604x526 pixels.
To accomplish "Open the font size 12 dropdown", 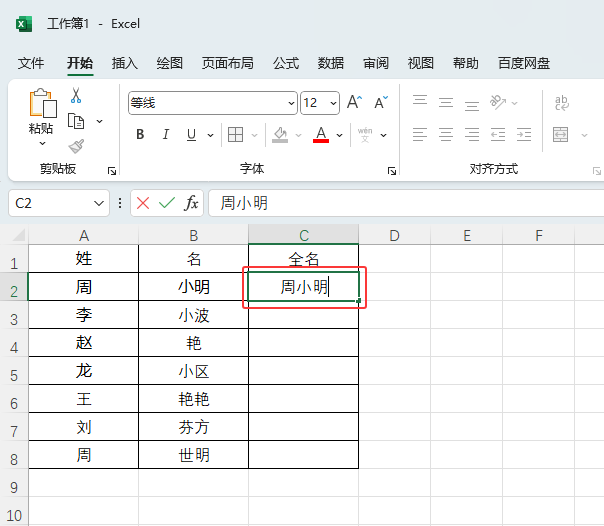I will click(333, 103).
